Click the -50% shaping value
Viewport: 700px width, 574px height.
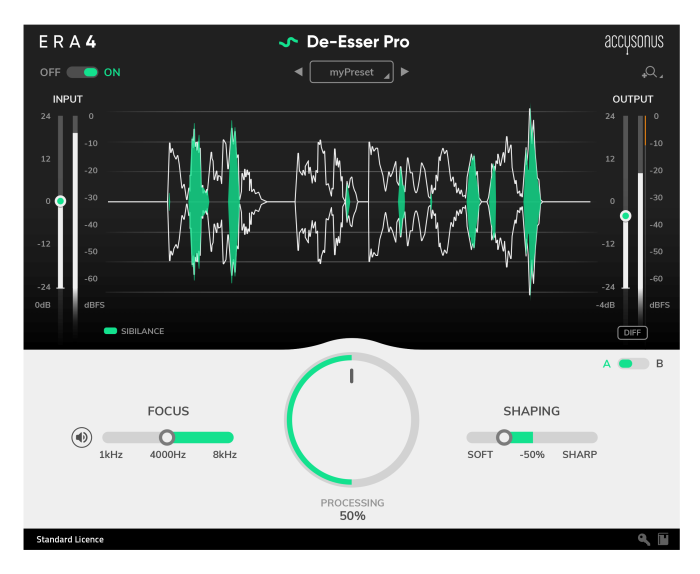[x=532, y=455]
